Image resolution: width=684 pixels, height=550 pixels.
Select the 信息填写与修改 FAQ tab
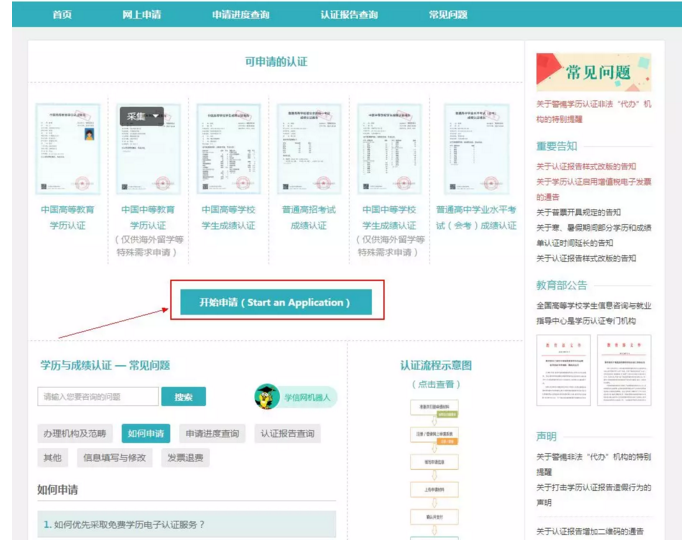(114, 457)
